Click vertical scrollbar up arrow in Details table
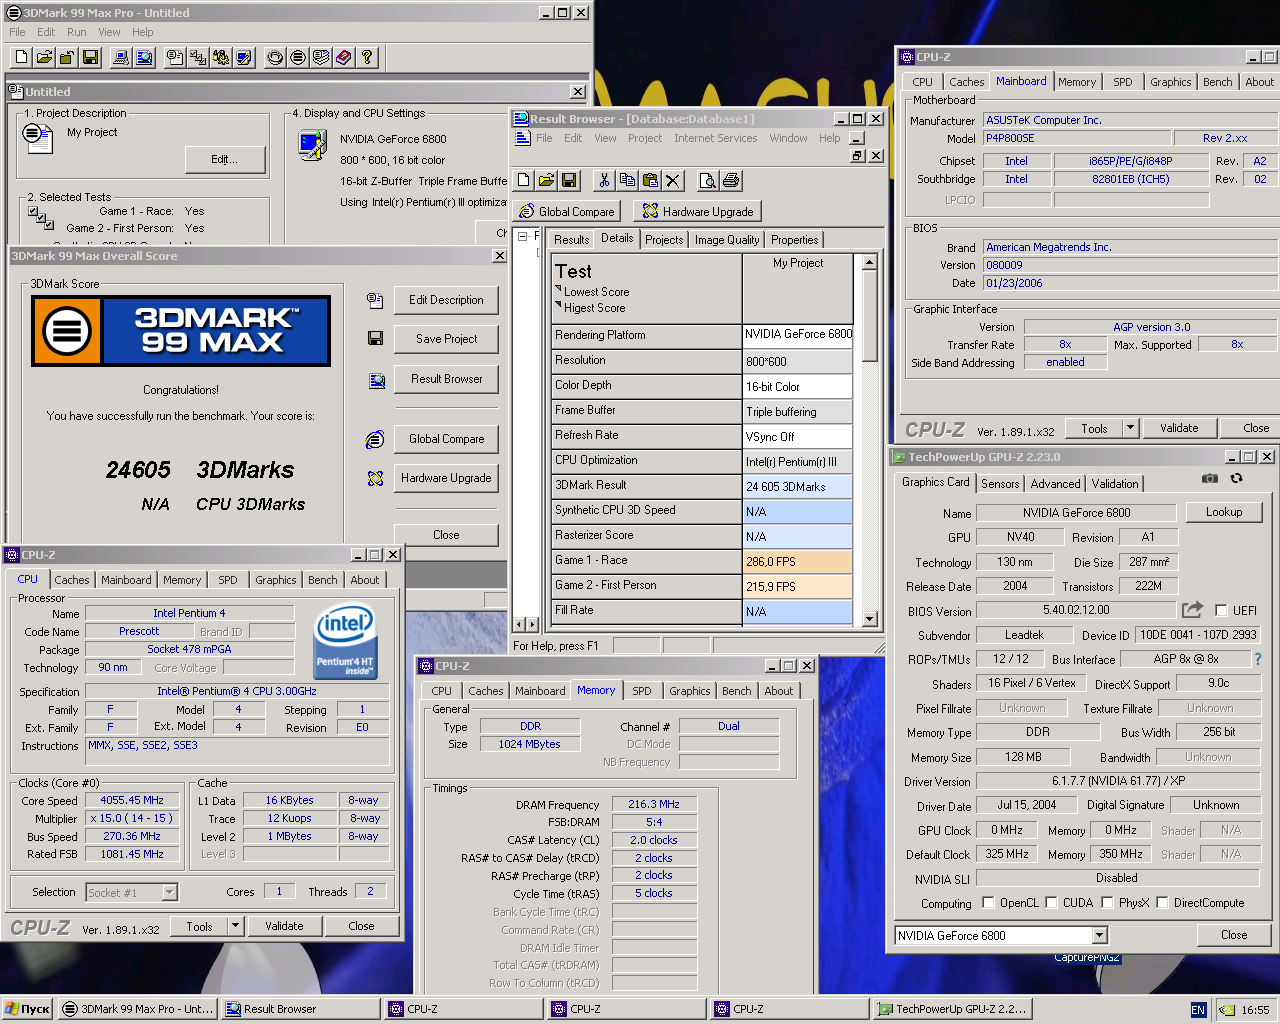 click(869, 262)
